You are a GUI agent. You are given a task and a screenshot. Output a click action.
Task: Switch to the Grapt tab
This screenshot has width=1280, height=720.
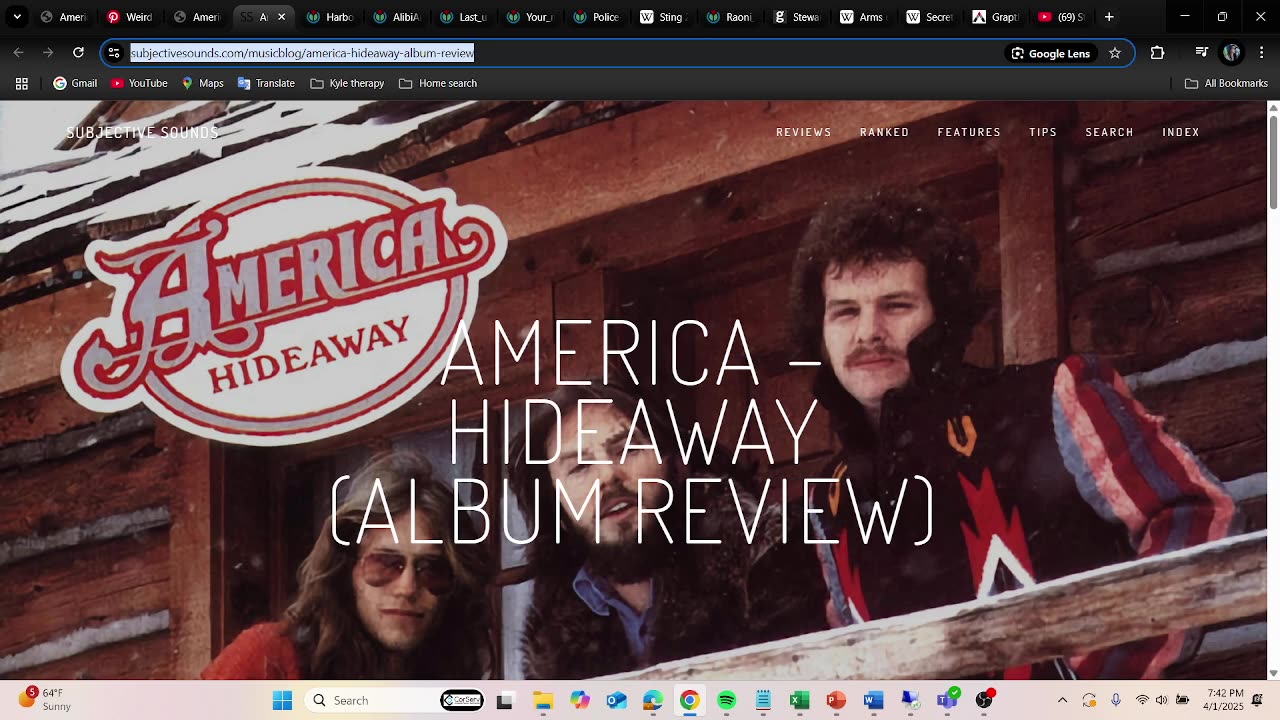click(995, 17)
